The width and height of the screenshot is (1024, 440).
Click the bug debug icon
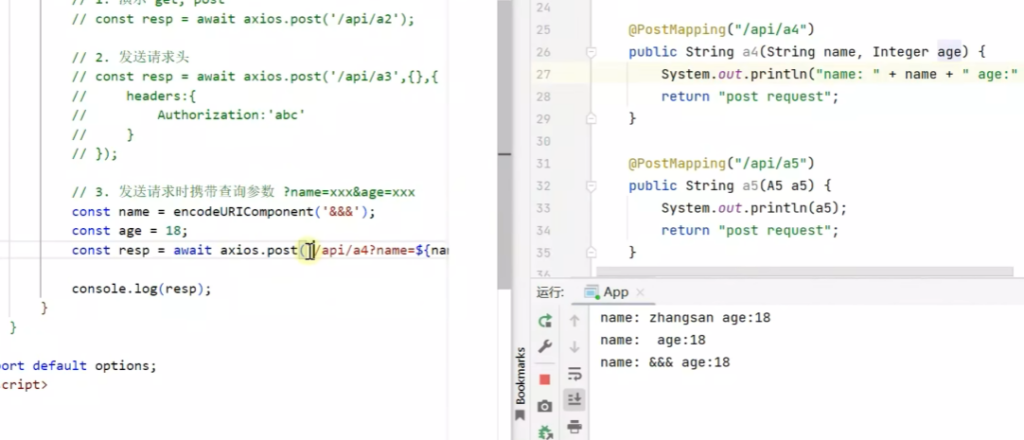tap(545, 432)
